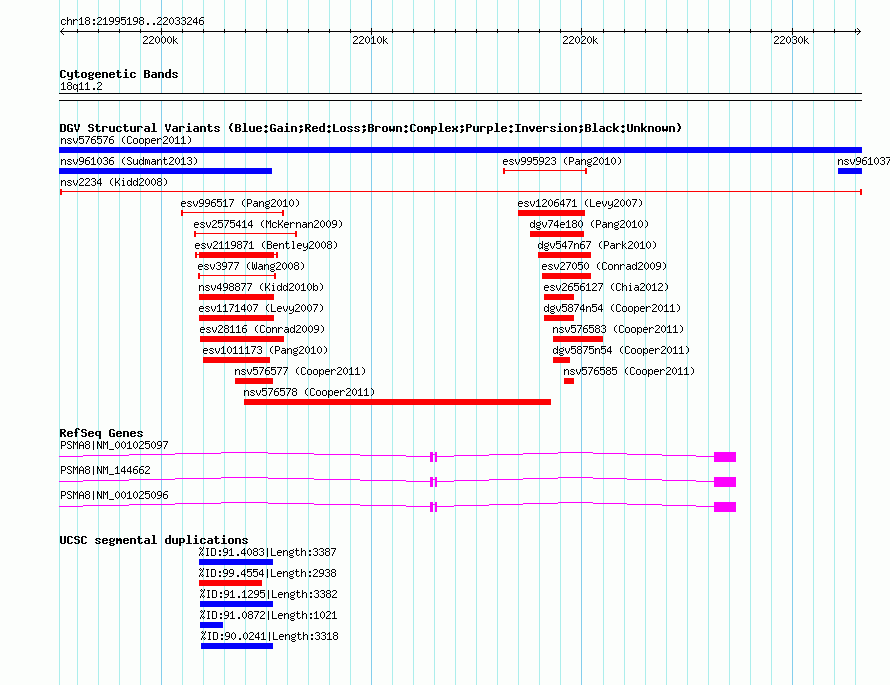Click the RefSeq Genes track title
The height and width of the screenshot is (685, 890).
(101, 432)
